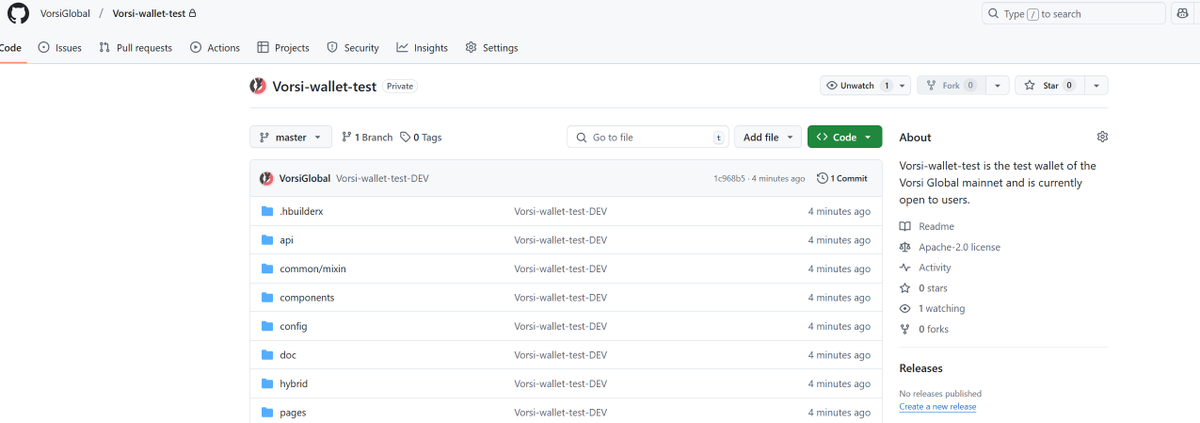Open the master branch dropdown
The height and width of the screenshot is (423, 1200).
(x=290, y=137)
